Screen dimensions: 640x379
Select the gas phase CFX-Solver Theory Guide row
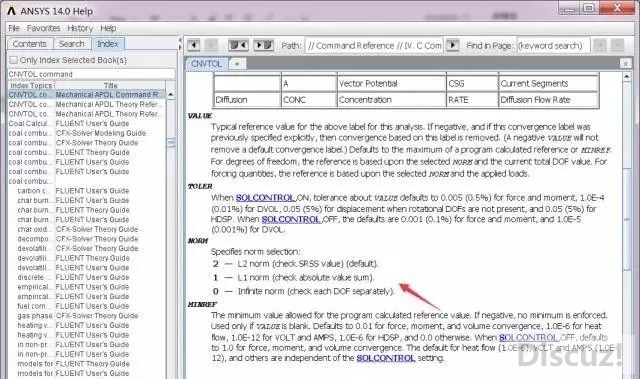pyautogui.click(x=87, y=315)
